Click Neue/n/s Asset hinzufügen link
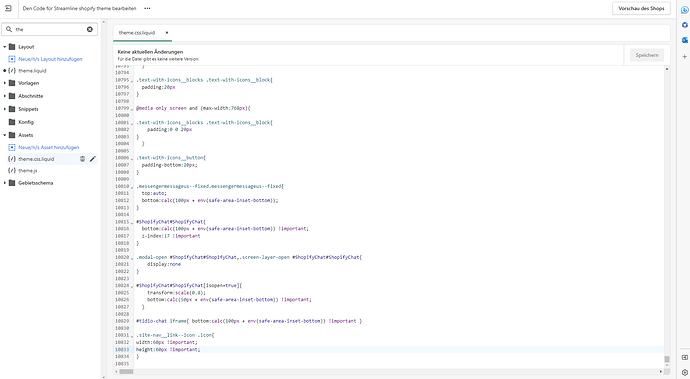Image resolution: width=690 pixels, height=379 pixels. (x=49, y=147)
